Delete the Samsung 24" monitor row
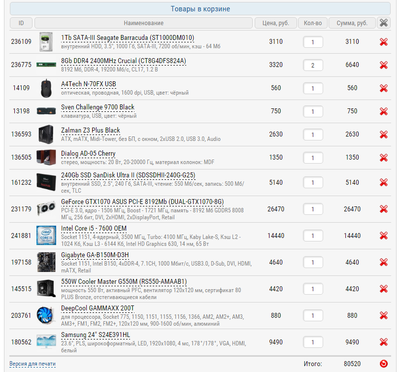The height and width of the screenshot is (372, 400). (x=383, y=342)
